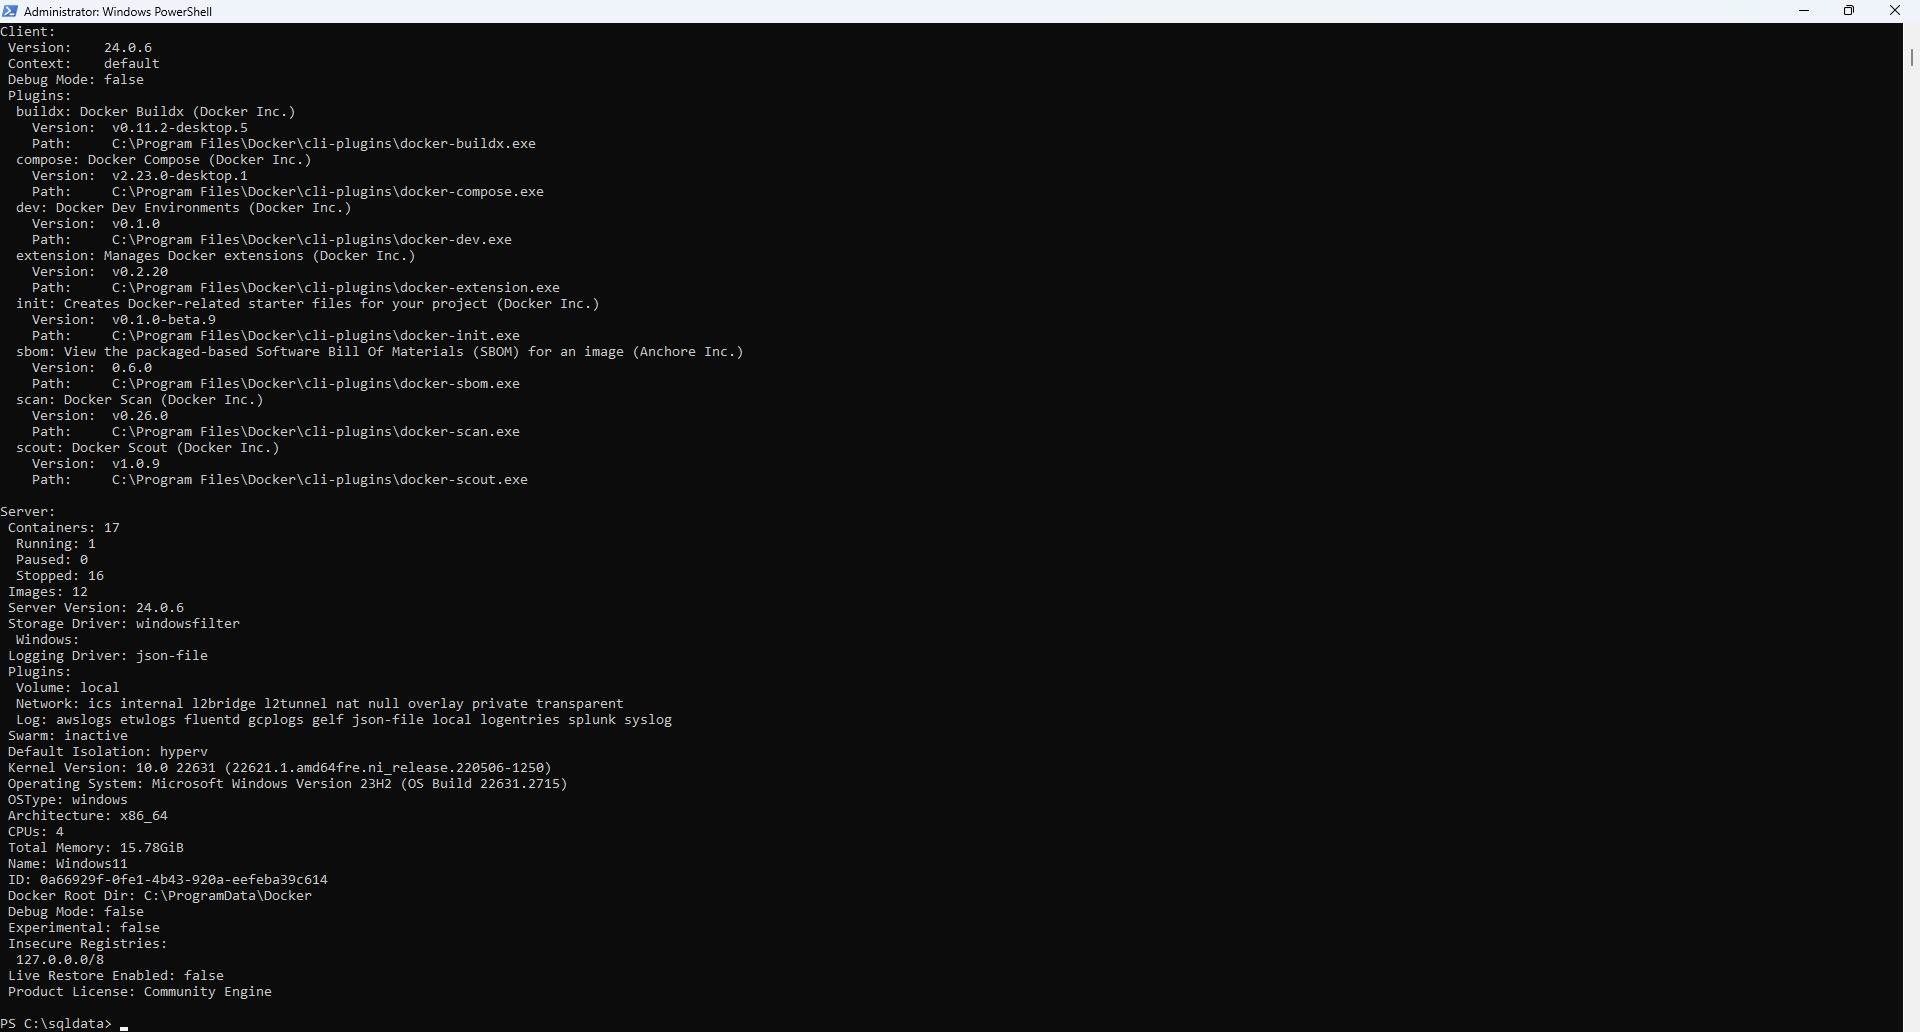The height and width of the screenshot is (1032, 1920).
Task: Click the docker-extension.exe path line
Action: pyautogui.click(x=296, y=288)
